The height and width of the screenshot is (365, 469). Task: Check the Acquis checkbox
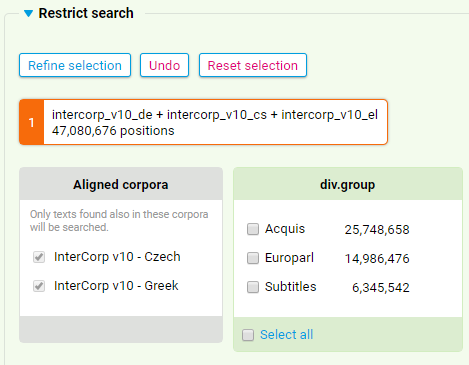point(253,229)
